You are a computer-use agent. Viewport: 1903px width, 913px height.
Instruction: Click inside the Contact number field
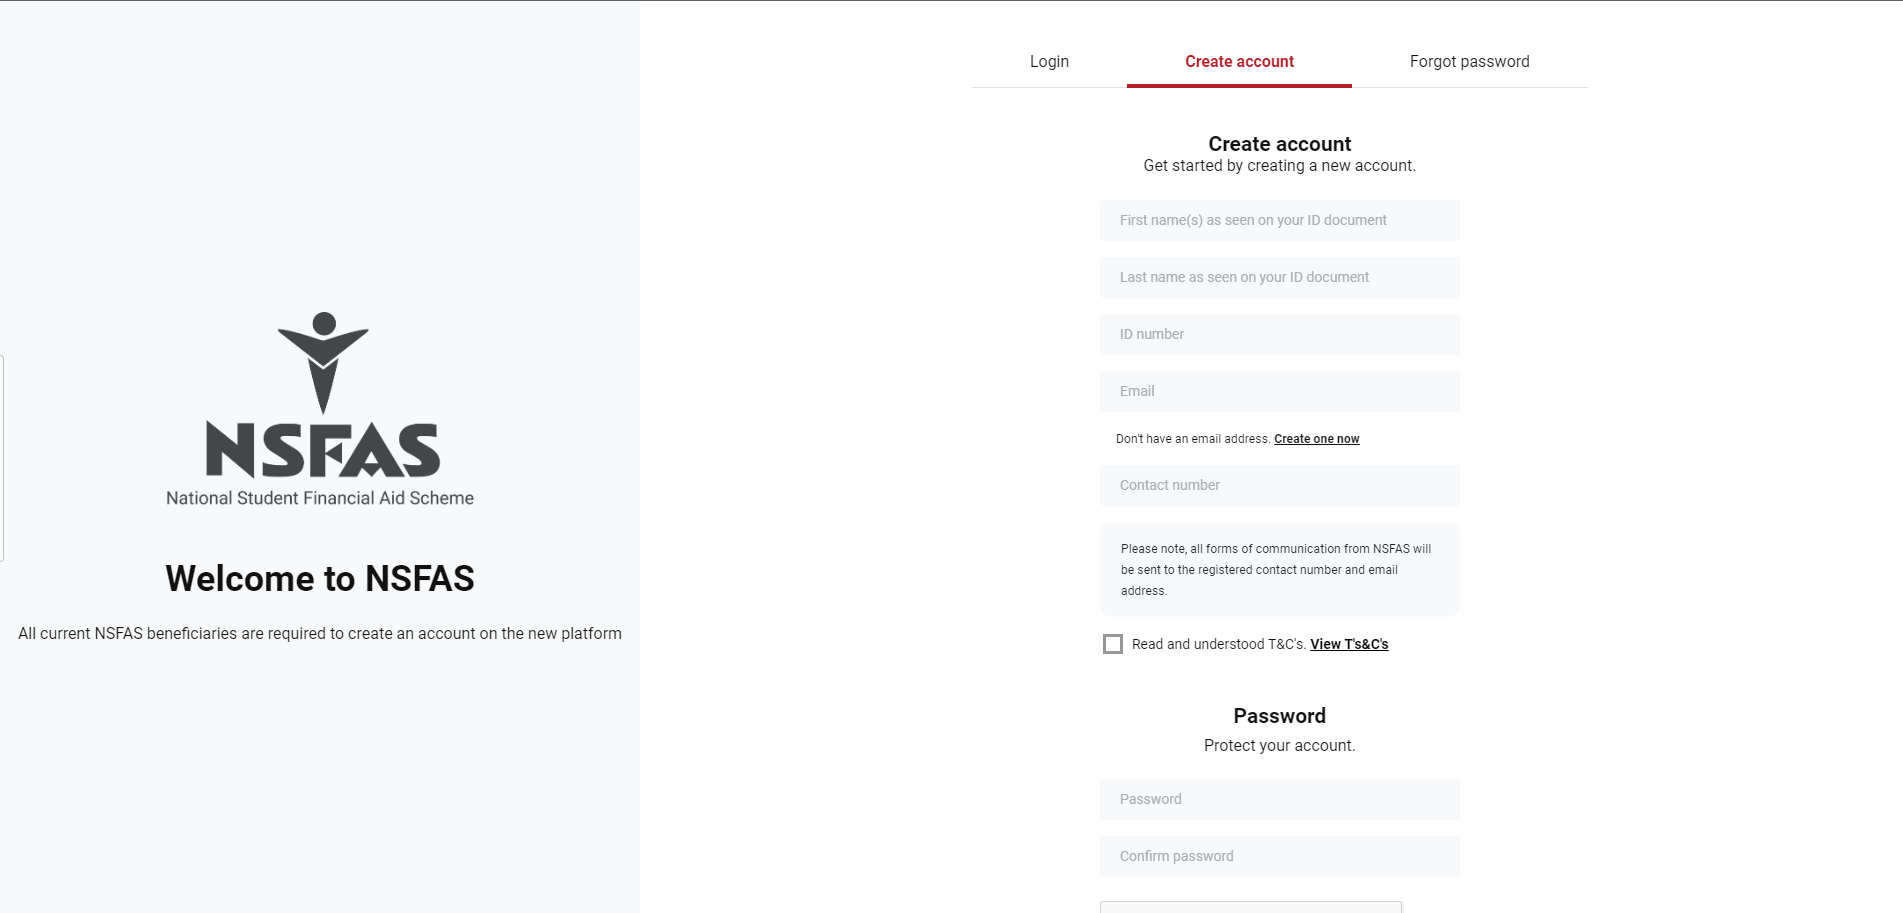(x=1279, y=485)
